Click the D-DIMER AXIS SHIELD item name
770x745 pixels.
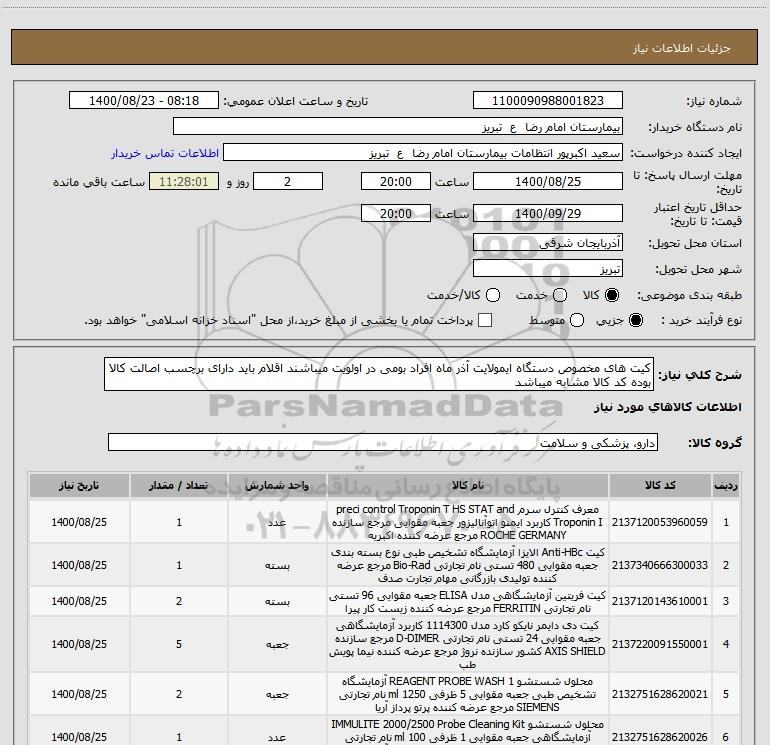[468, 644]
